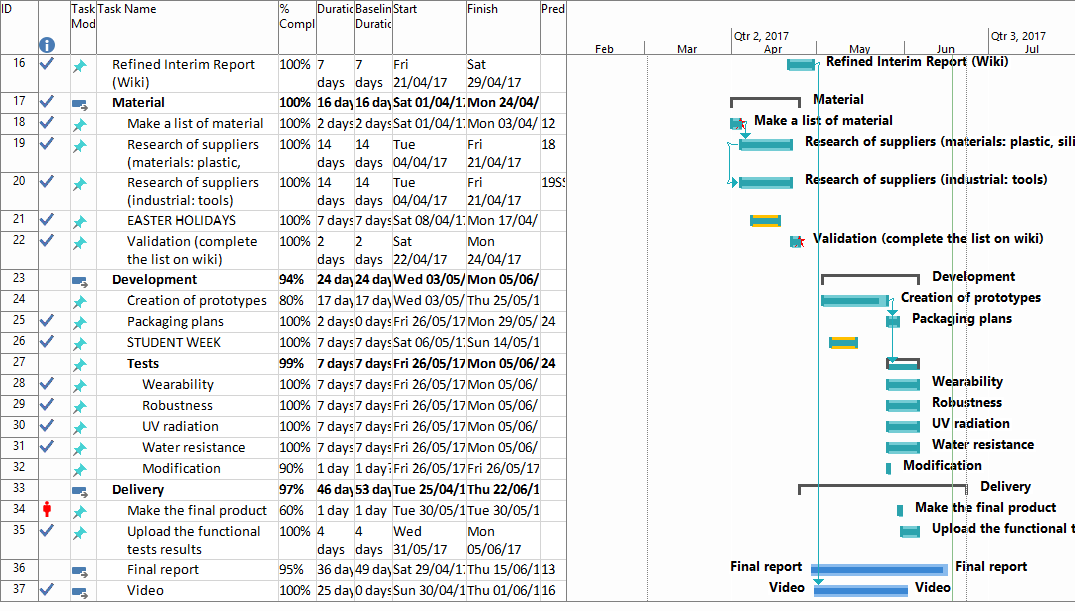Click the info indicator icon in column header
1075x611 pixels.
[47, 45]
